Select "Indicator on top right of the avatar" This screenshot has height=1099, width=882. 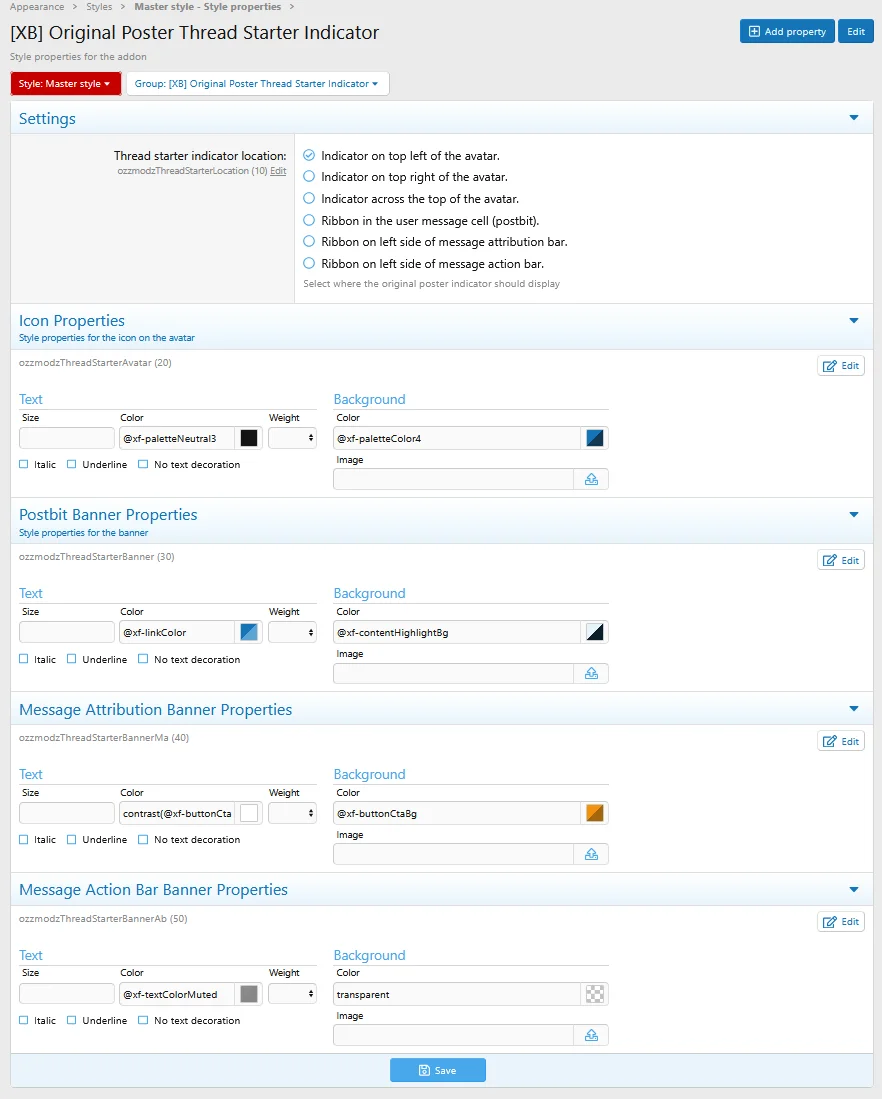click(309, 177)
